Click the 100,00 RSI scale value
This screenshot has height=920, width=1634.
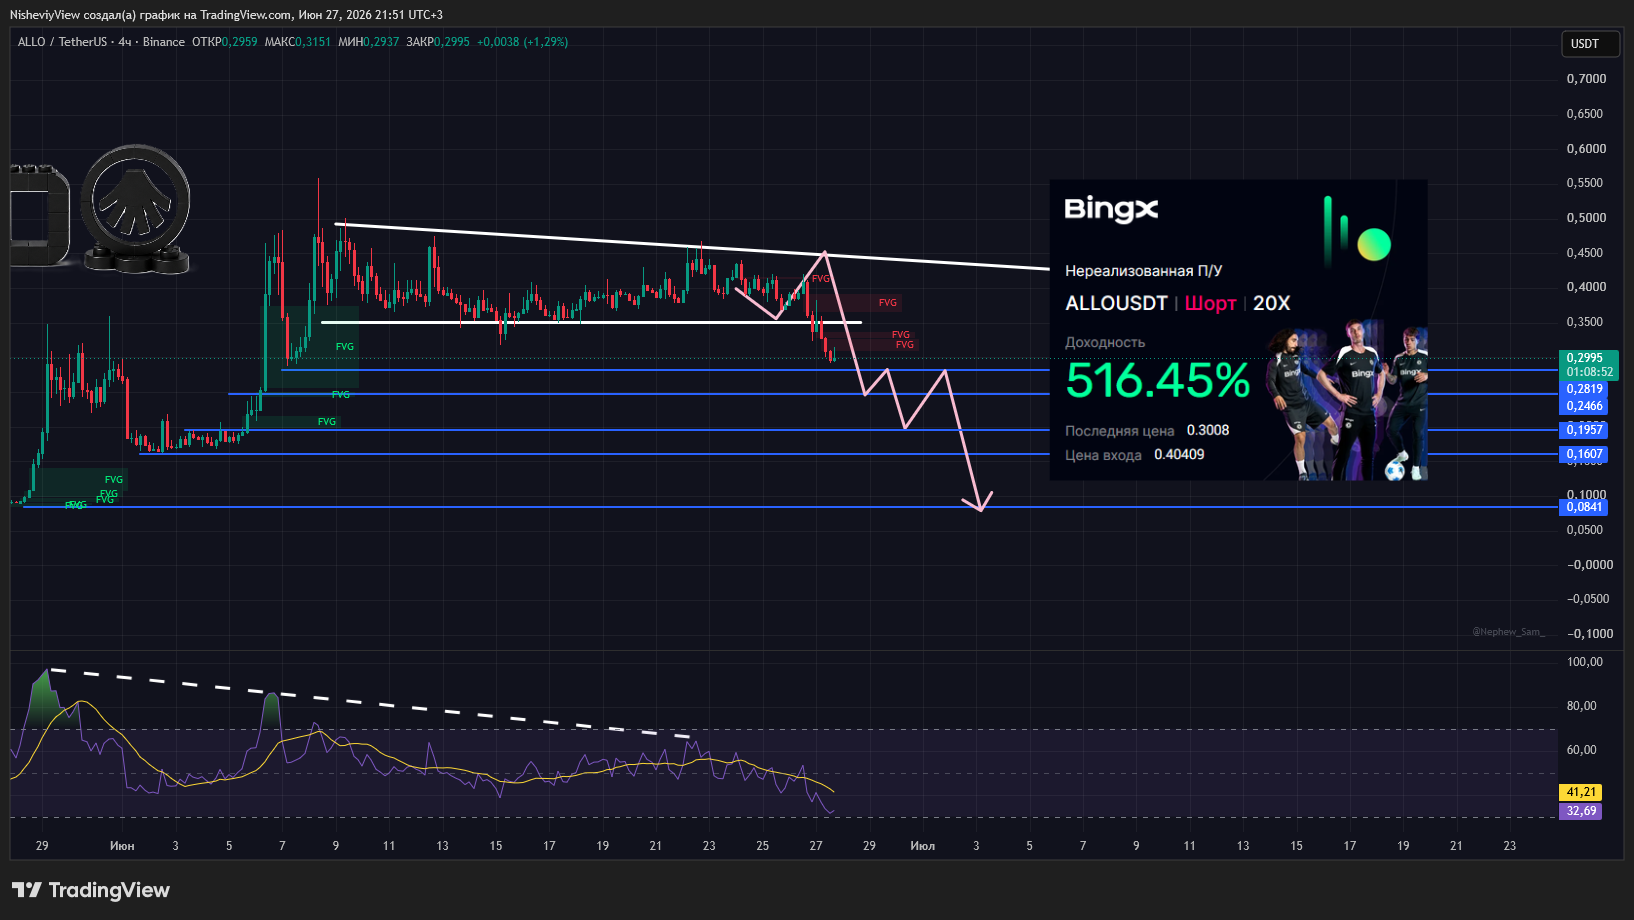click(x=1584, y=662)
